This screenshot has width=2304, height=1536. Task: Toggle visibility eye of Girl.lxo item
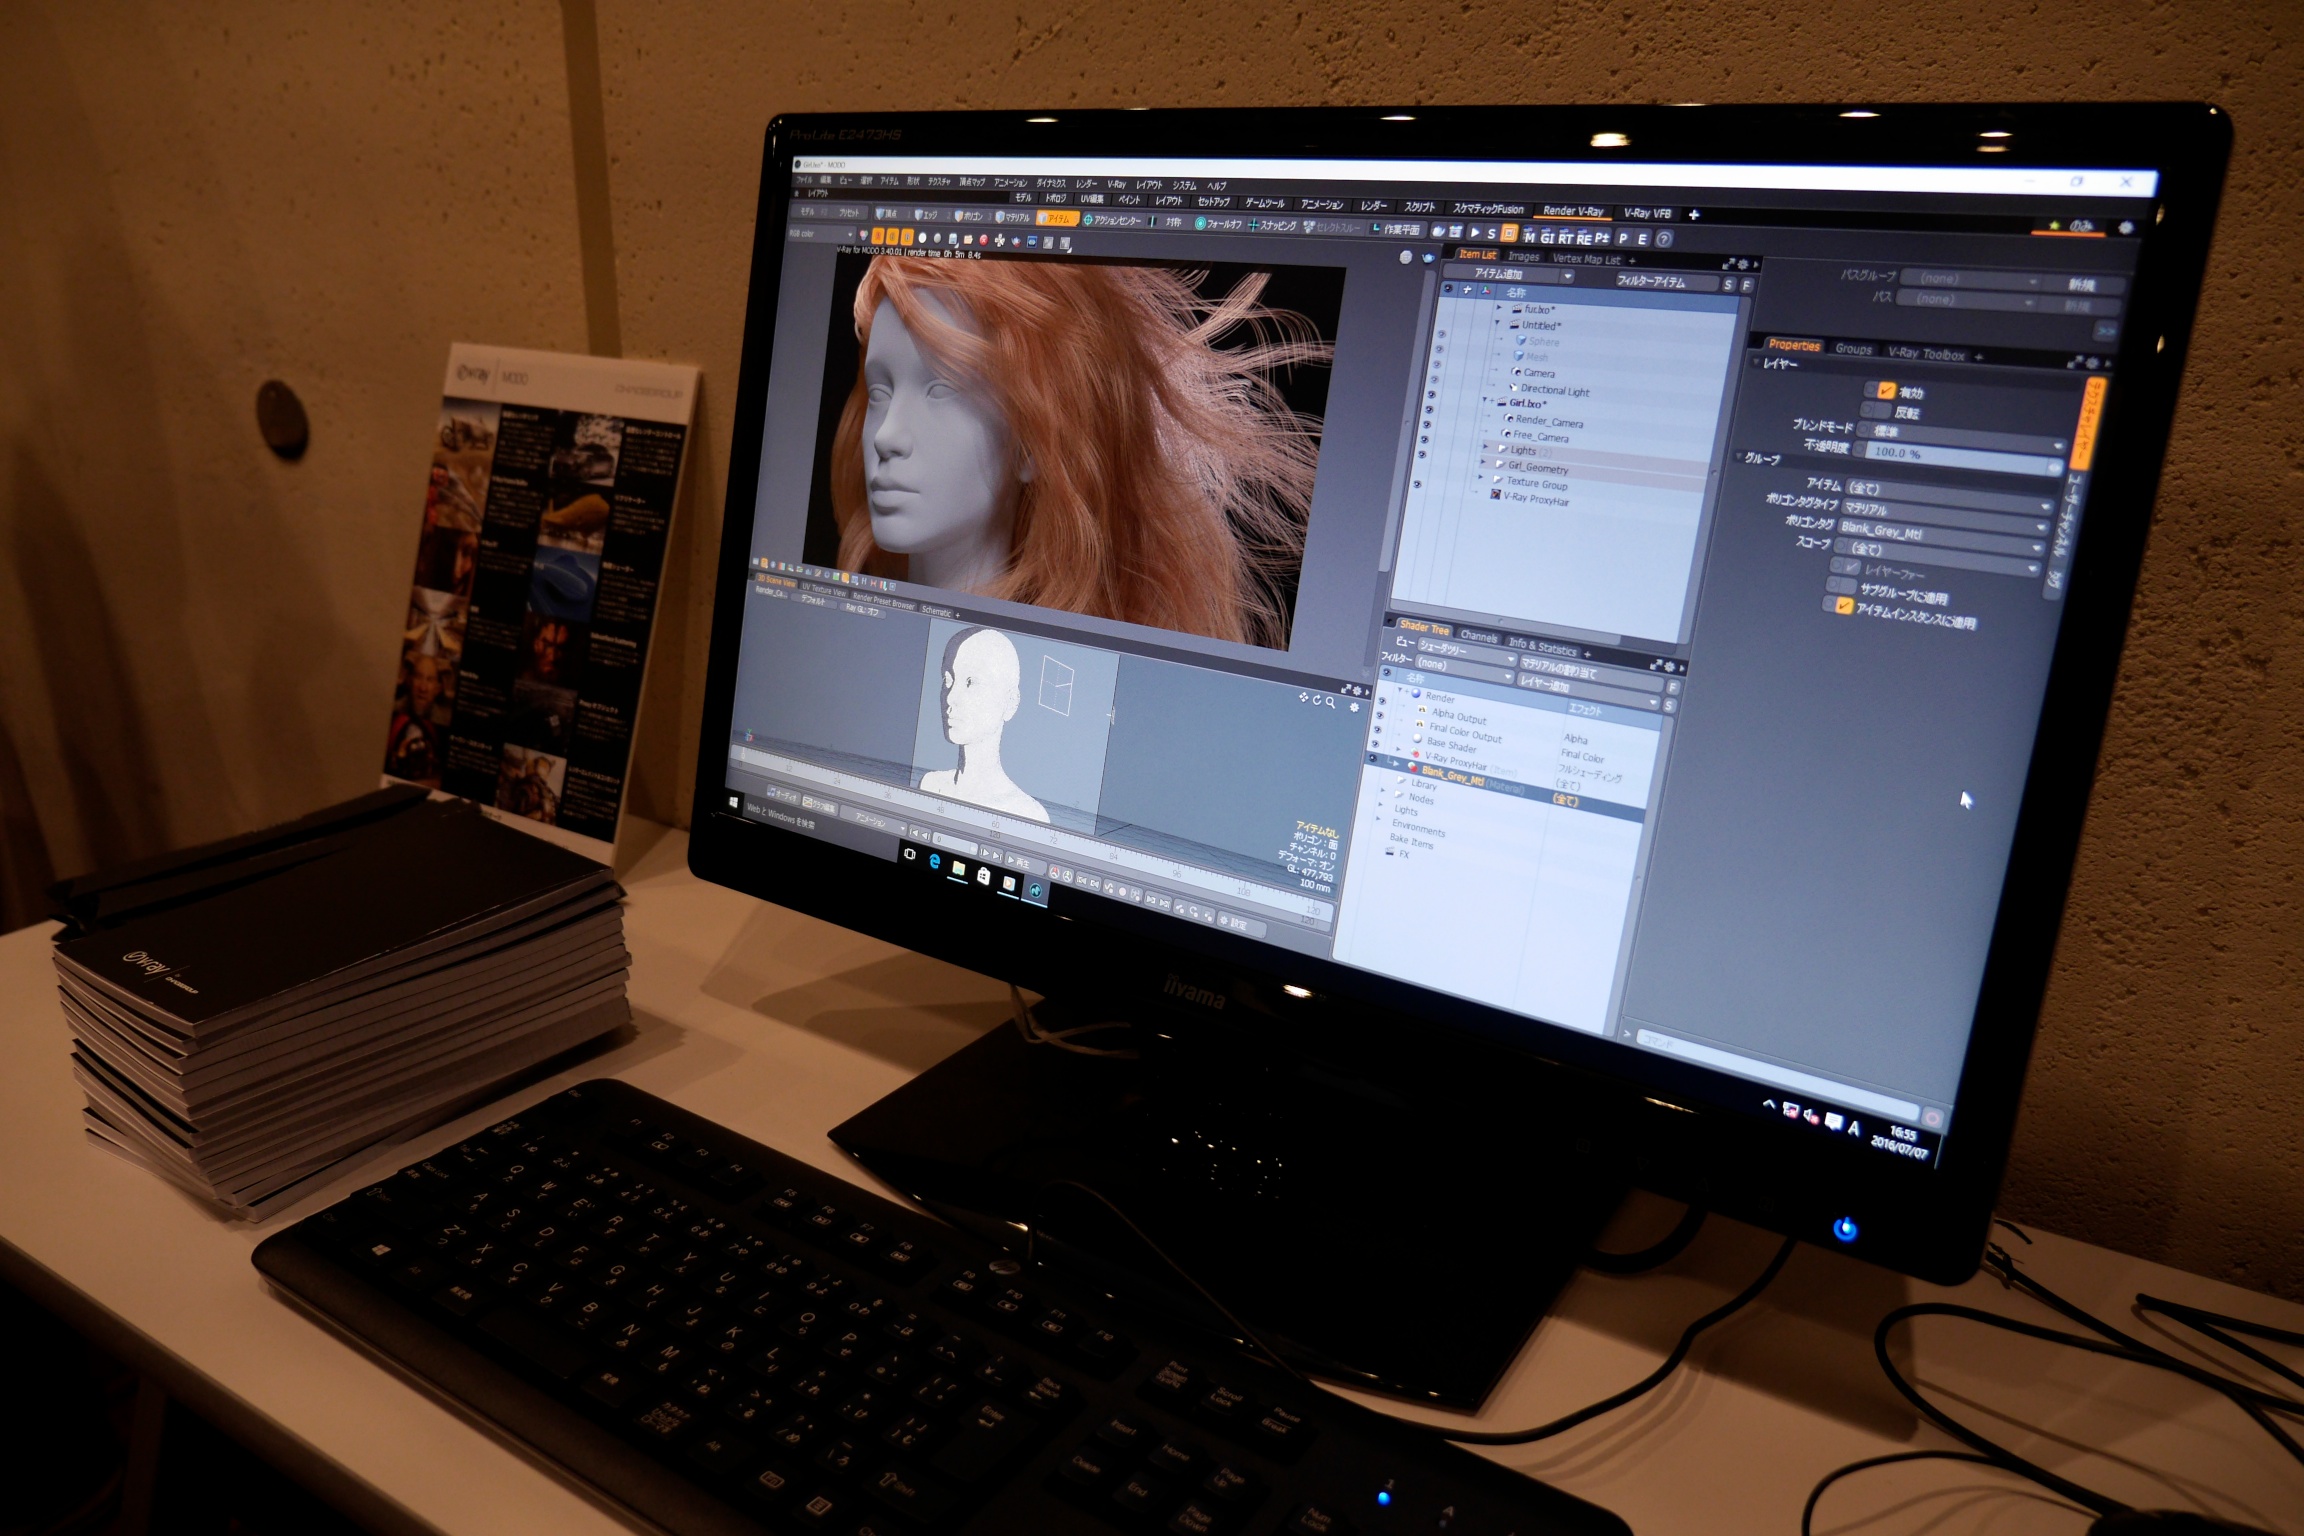[1432, 394]
